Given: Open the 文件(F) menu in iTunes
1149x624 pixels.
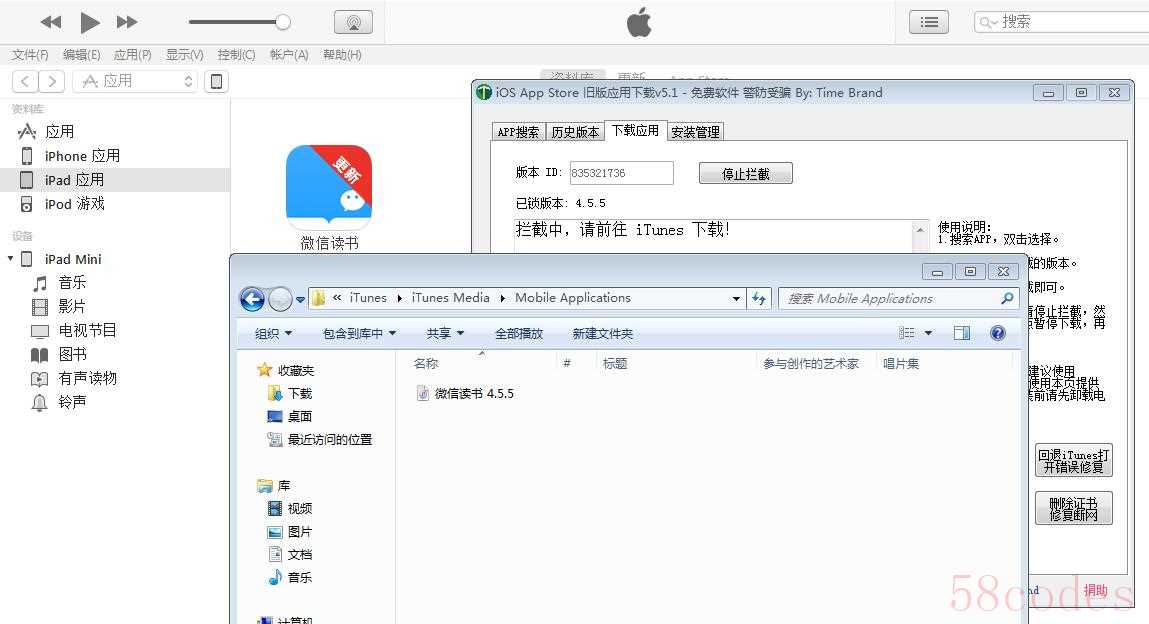Looking at the screenshot, I should 30,55.
